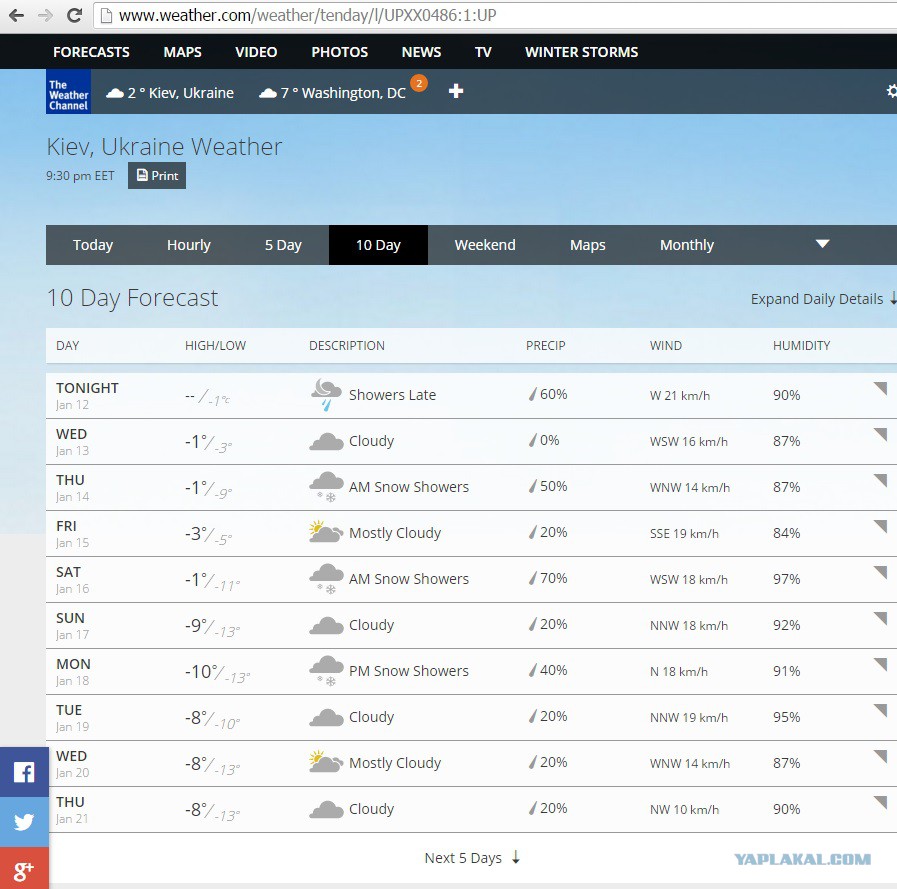
Task: Open the NEWS menu
Action: pos(422,52)
